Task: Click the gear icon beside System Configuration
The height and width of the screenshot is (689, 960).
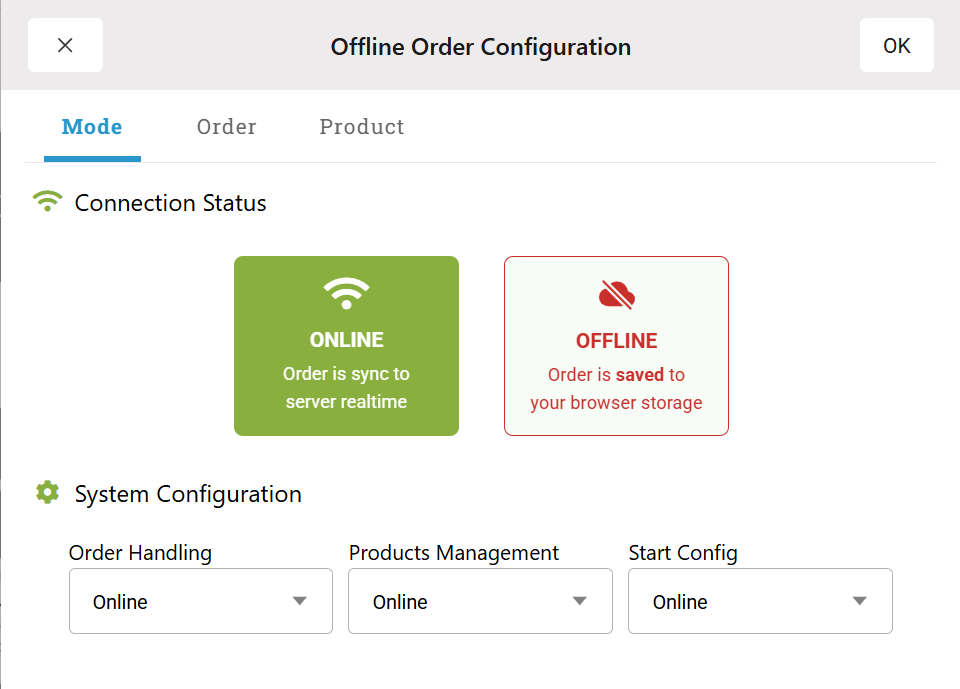Action: [47, 492]
